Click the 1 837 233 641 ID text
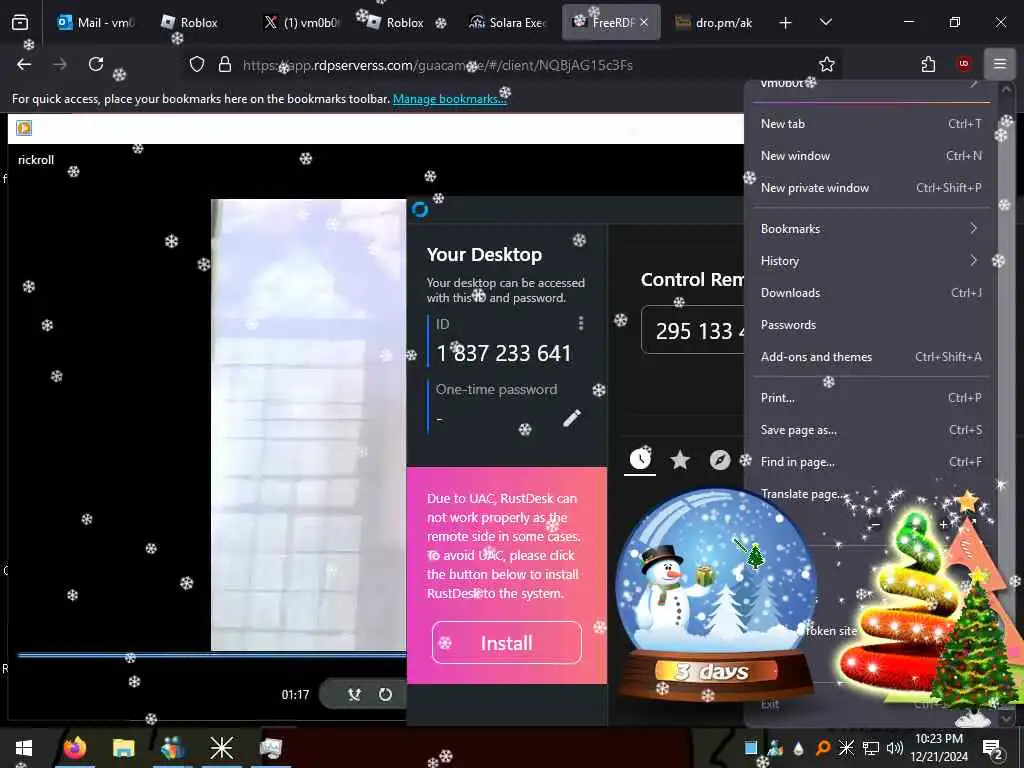 tap(504, 353)
